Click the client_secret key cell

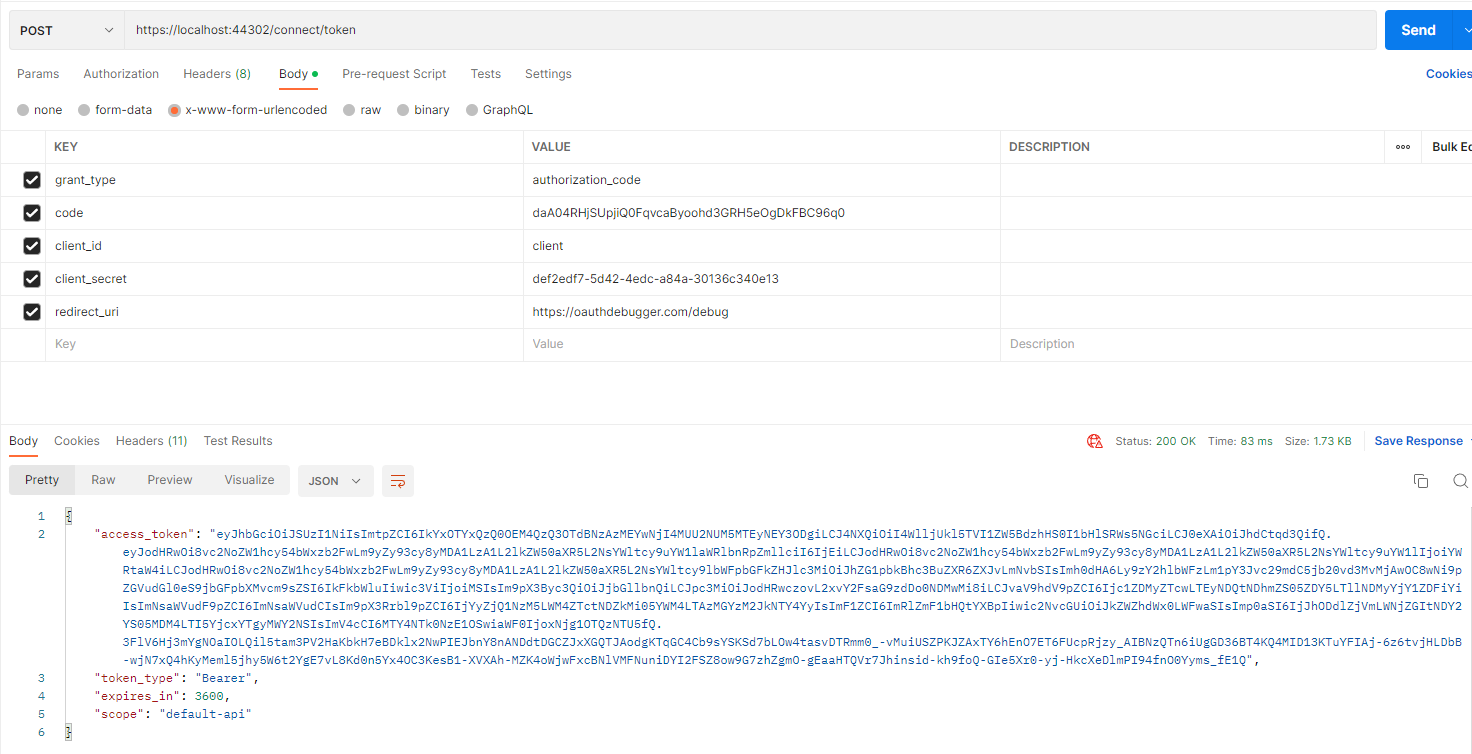coord(284,279)
